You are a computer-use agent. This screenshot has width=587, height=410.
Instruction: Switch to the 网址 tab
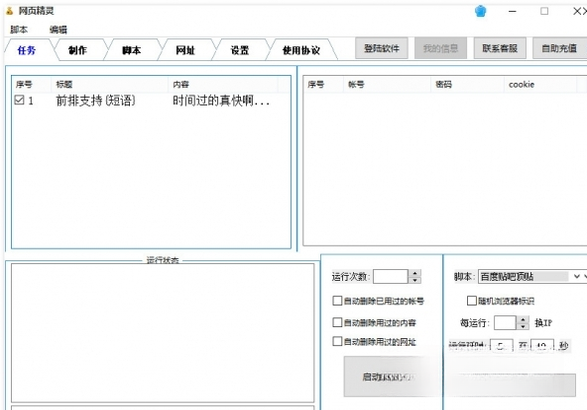185,50
